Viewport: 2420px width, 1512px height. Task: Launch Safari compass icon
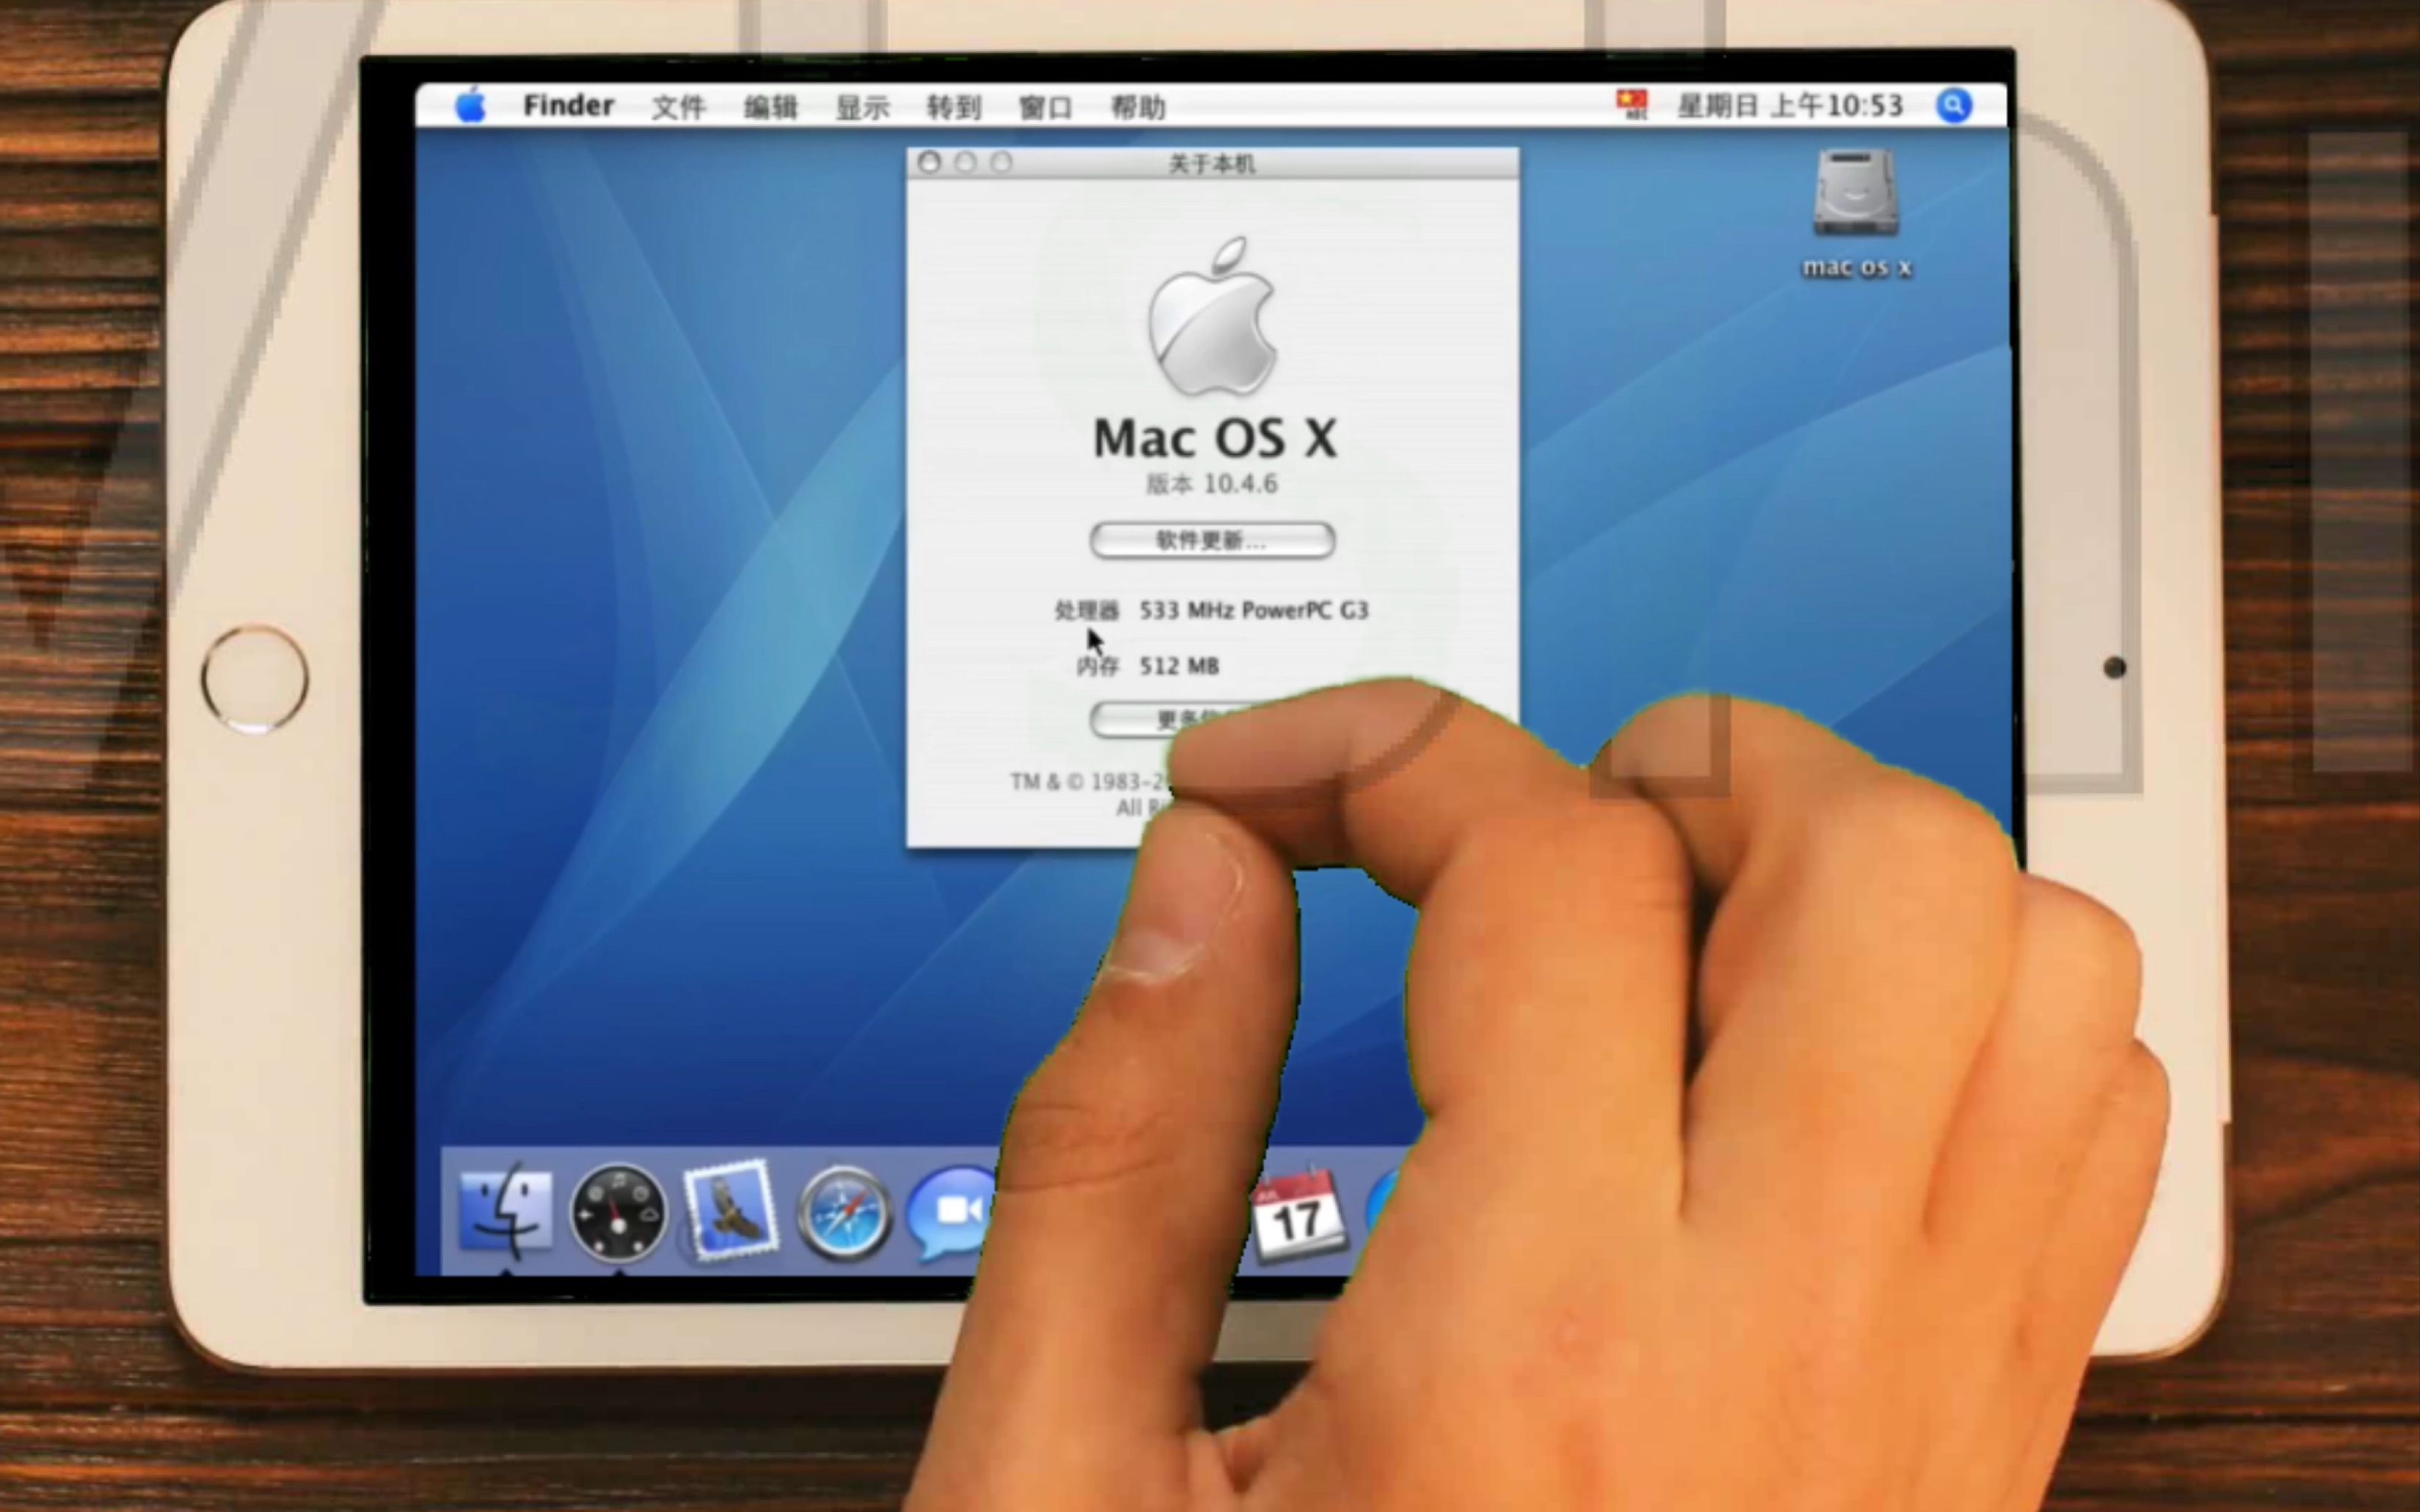pos(845,1214)
